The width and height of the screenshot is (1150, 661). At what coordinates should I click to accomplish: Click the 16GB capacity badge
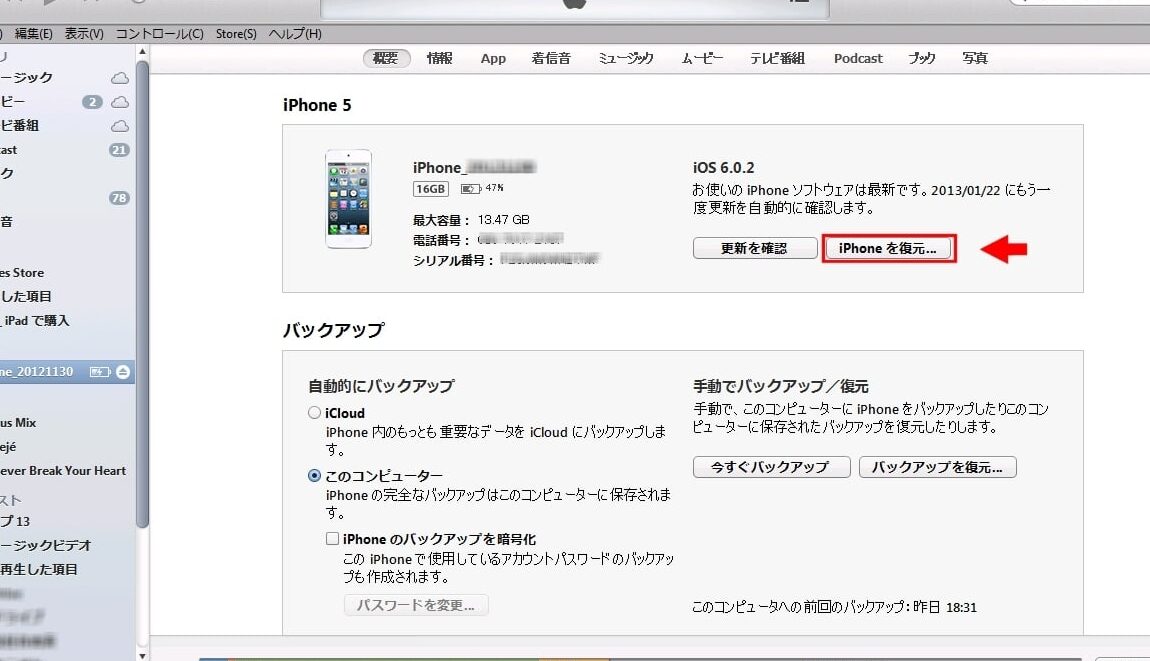pyautogui.click(x=431, y=189)
